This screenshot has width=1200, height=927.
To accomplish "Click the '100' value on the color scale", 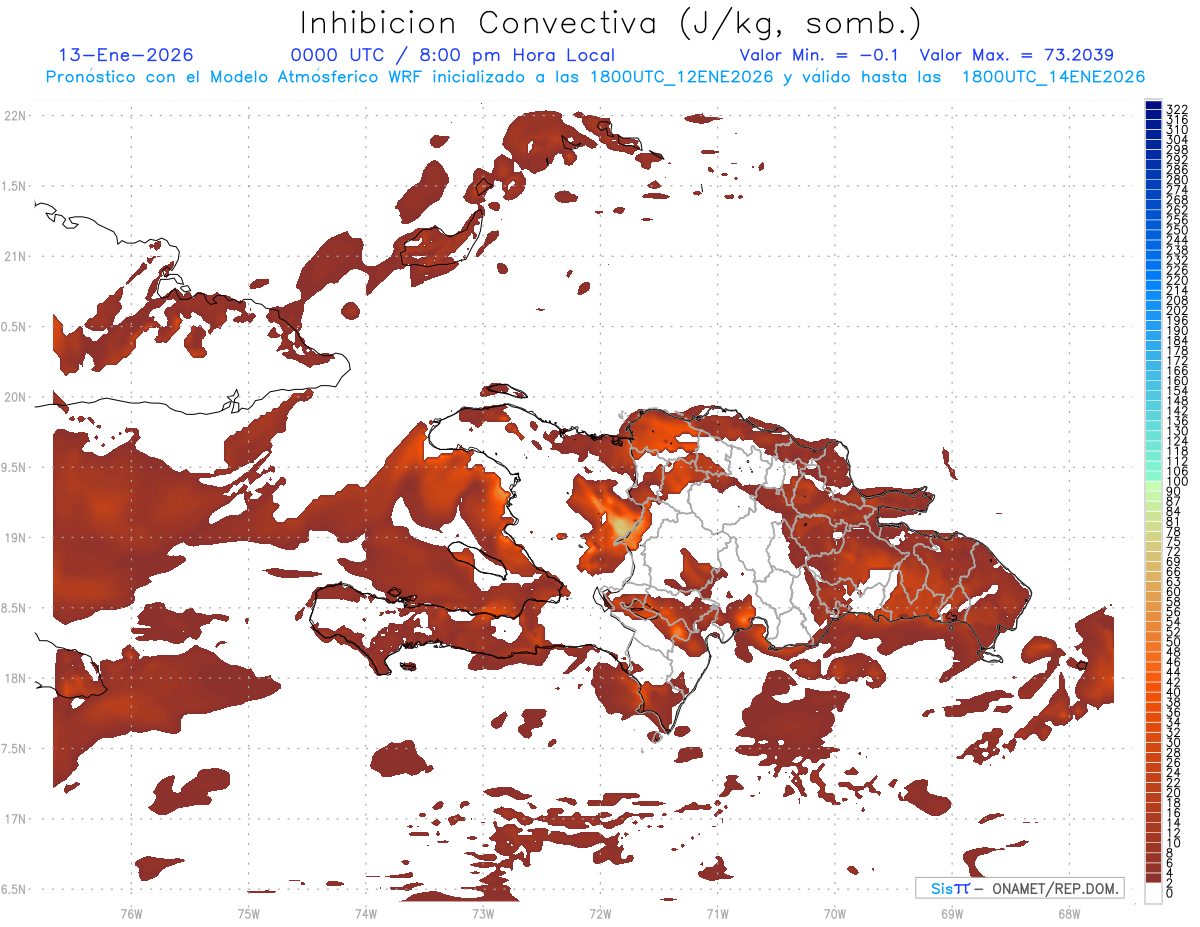I will 1176,481.
